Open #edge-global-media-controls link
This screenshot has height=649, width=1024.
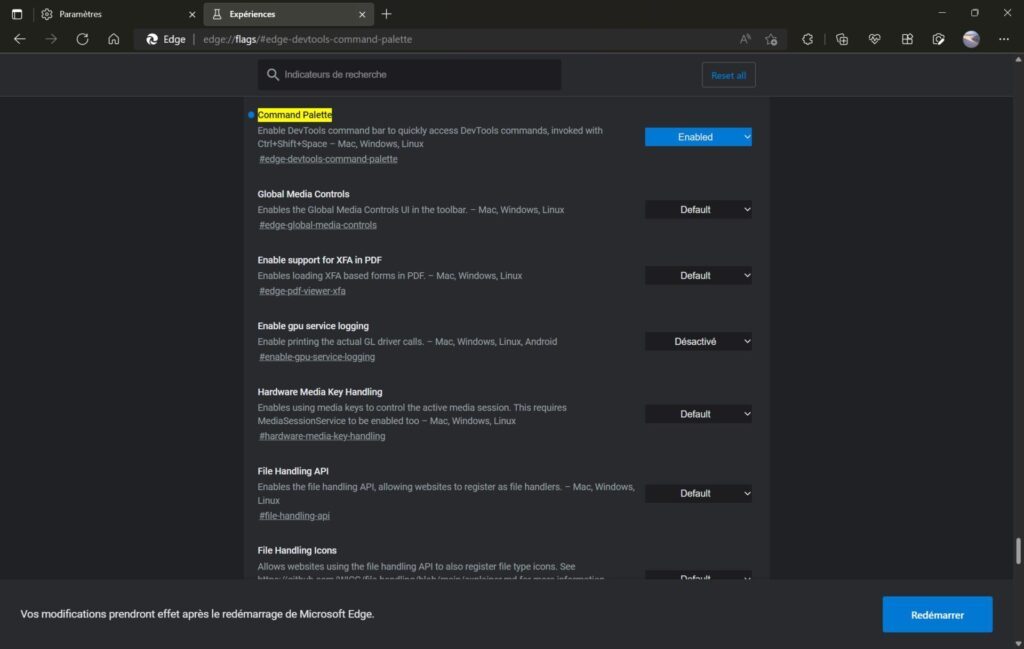(x=318, y=225)
